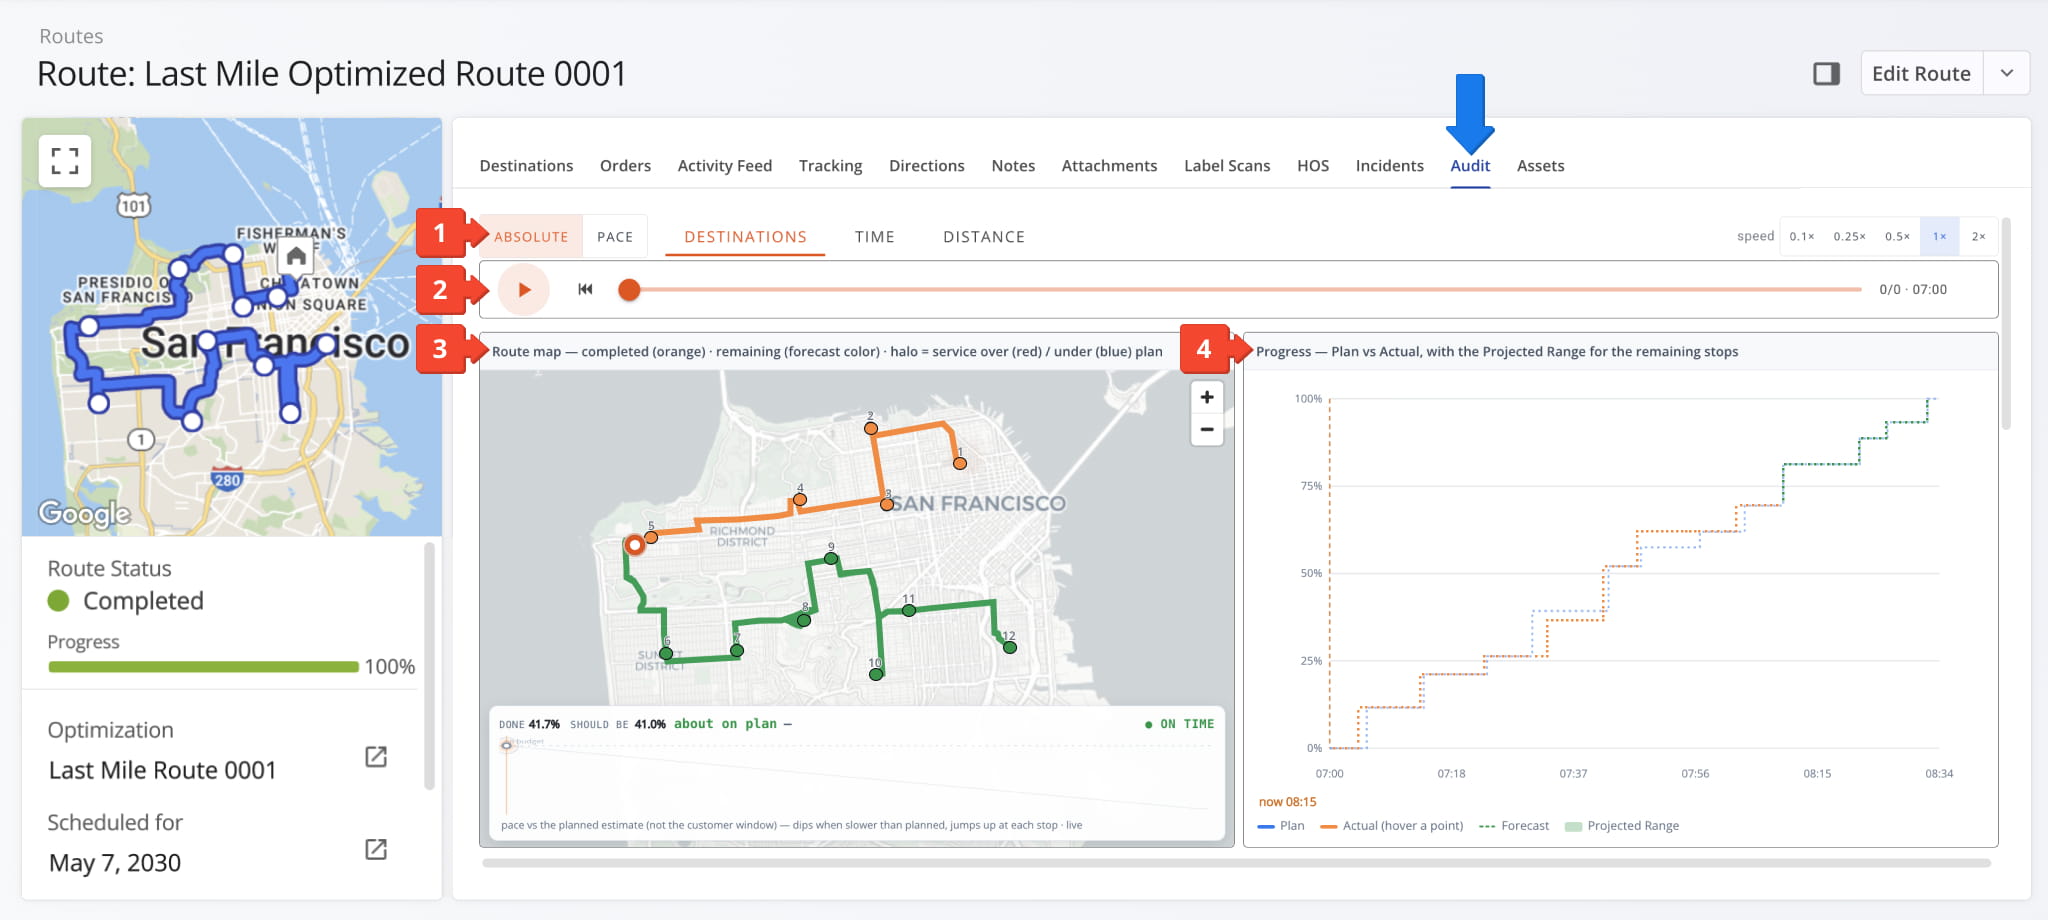Click the route progress bar
Image resolution: width=2048 pixels, height=920 pixels.
pos(203,667)
